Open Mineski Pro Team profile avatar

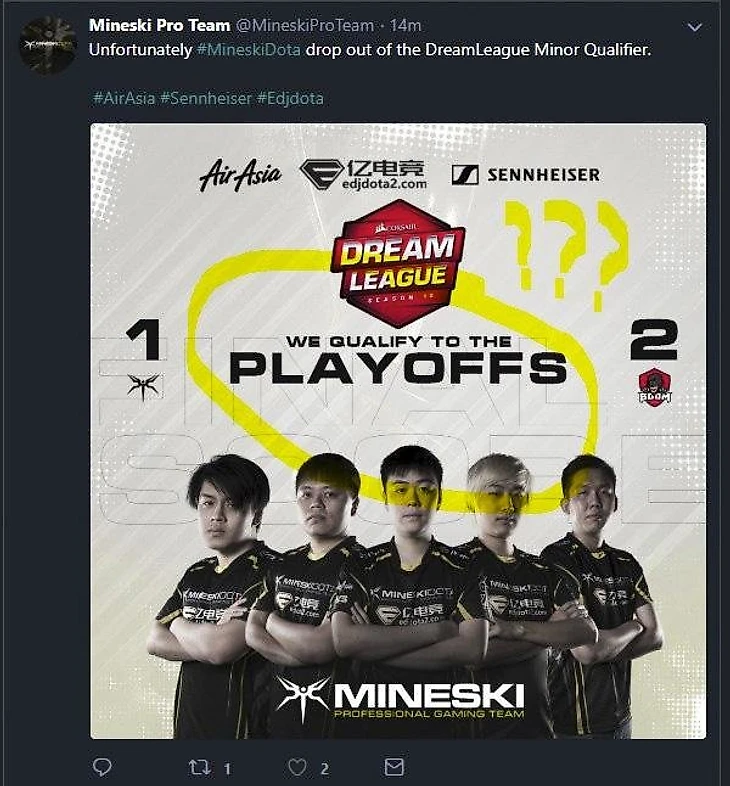pyautogui.click(x=47, y=45)
